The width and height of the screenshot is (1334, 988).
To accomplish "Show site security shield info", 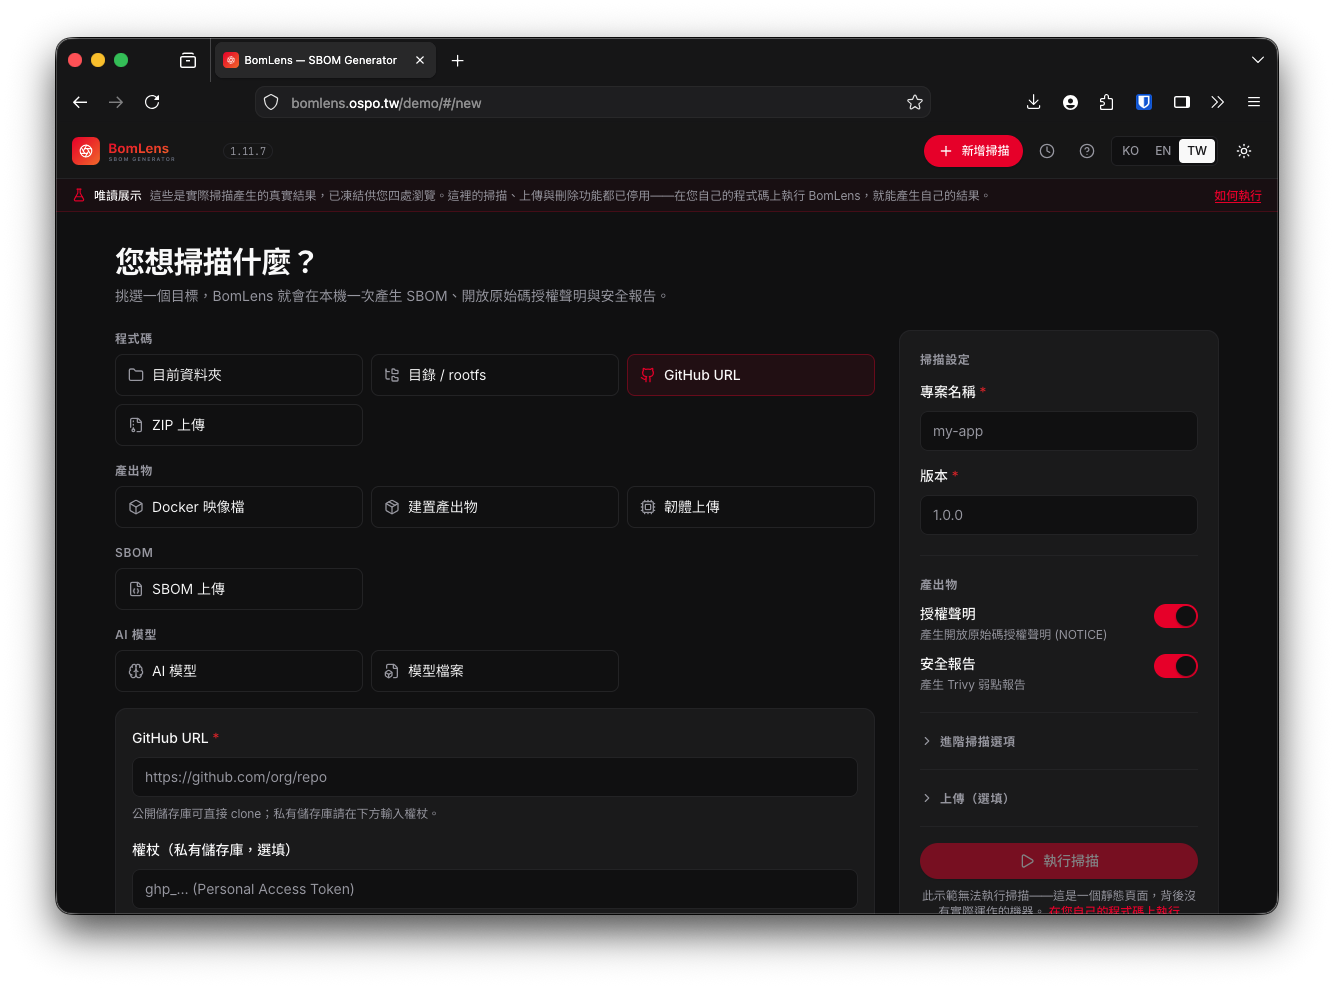I will point(271,102).
